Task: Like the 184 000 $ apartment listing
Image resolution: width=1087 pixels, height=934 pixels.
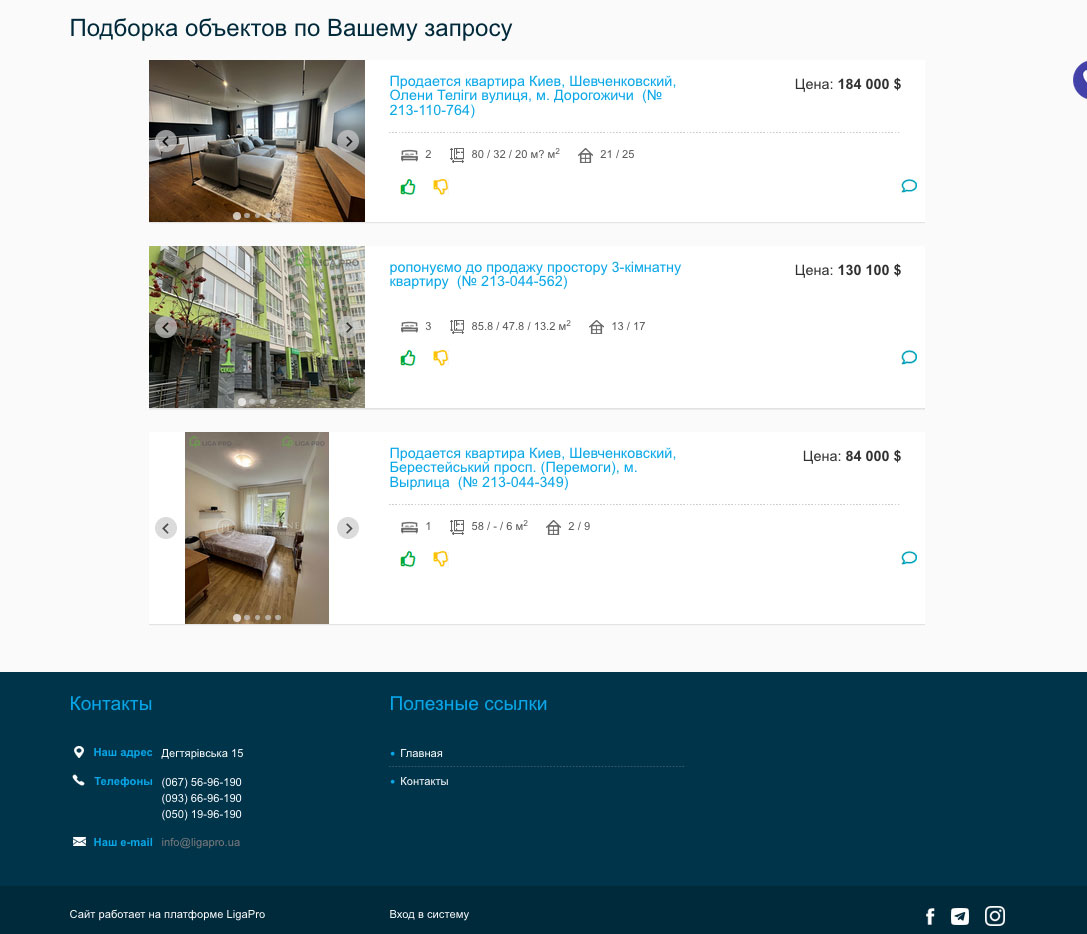Action: click(x=408, y=187)
